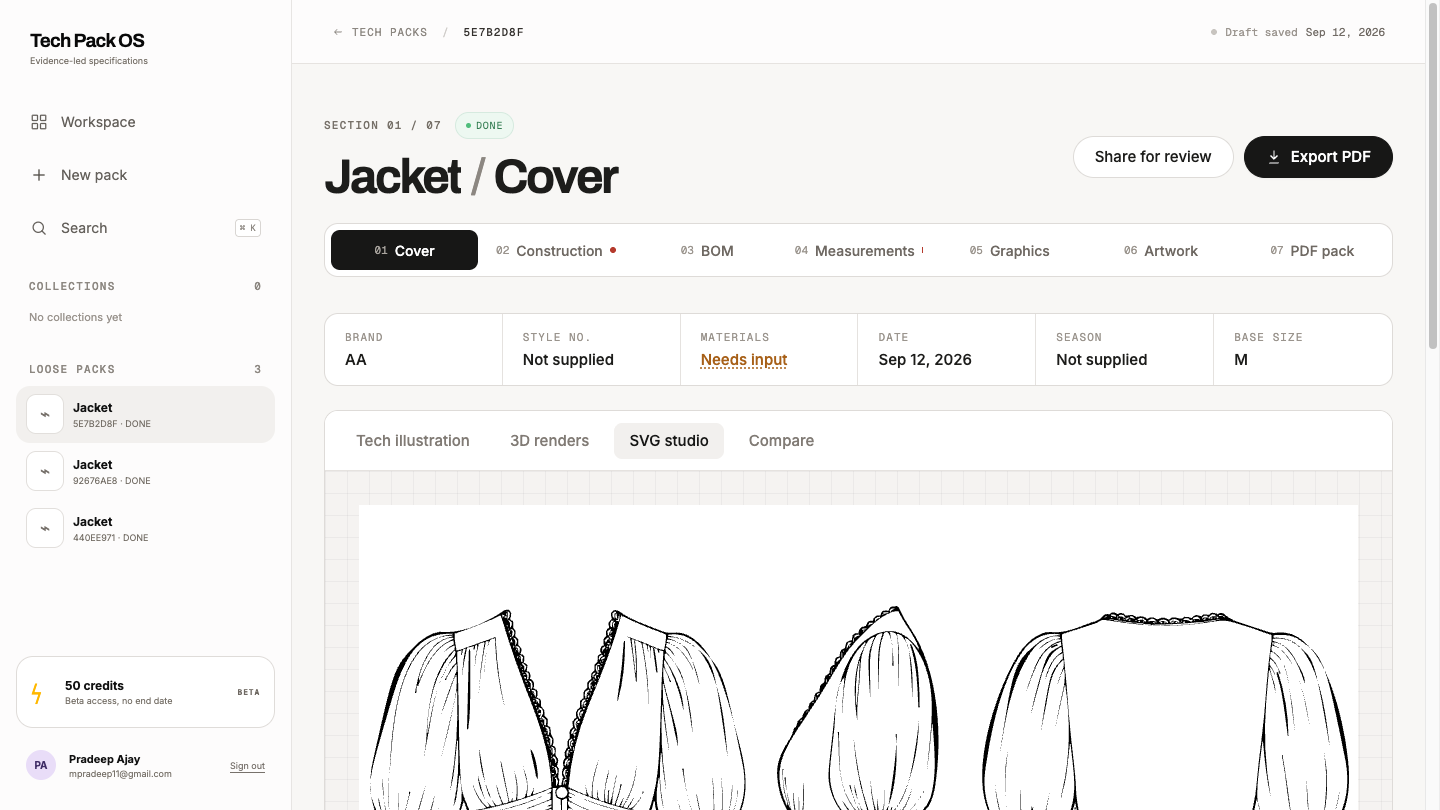Click the Style No. 'Not supplied' value
This screenshot has height=810, width=1440.
[x=568, y=360]
